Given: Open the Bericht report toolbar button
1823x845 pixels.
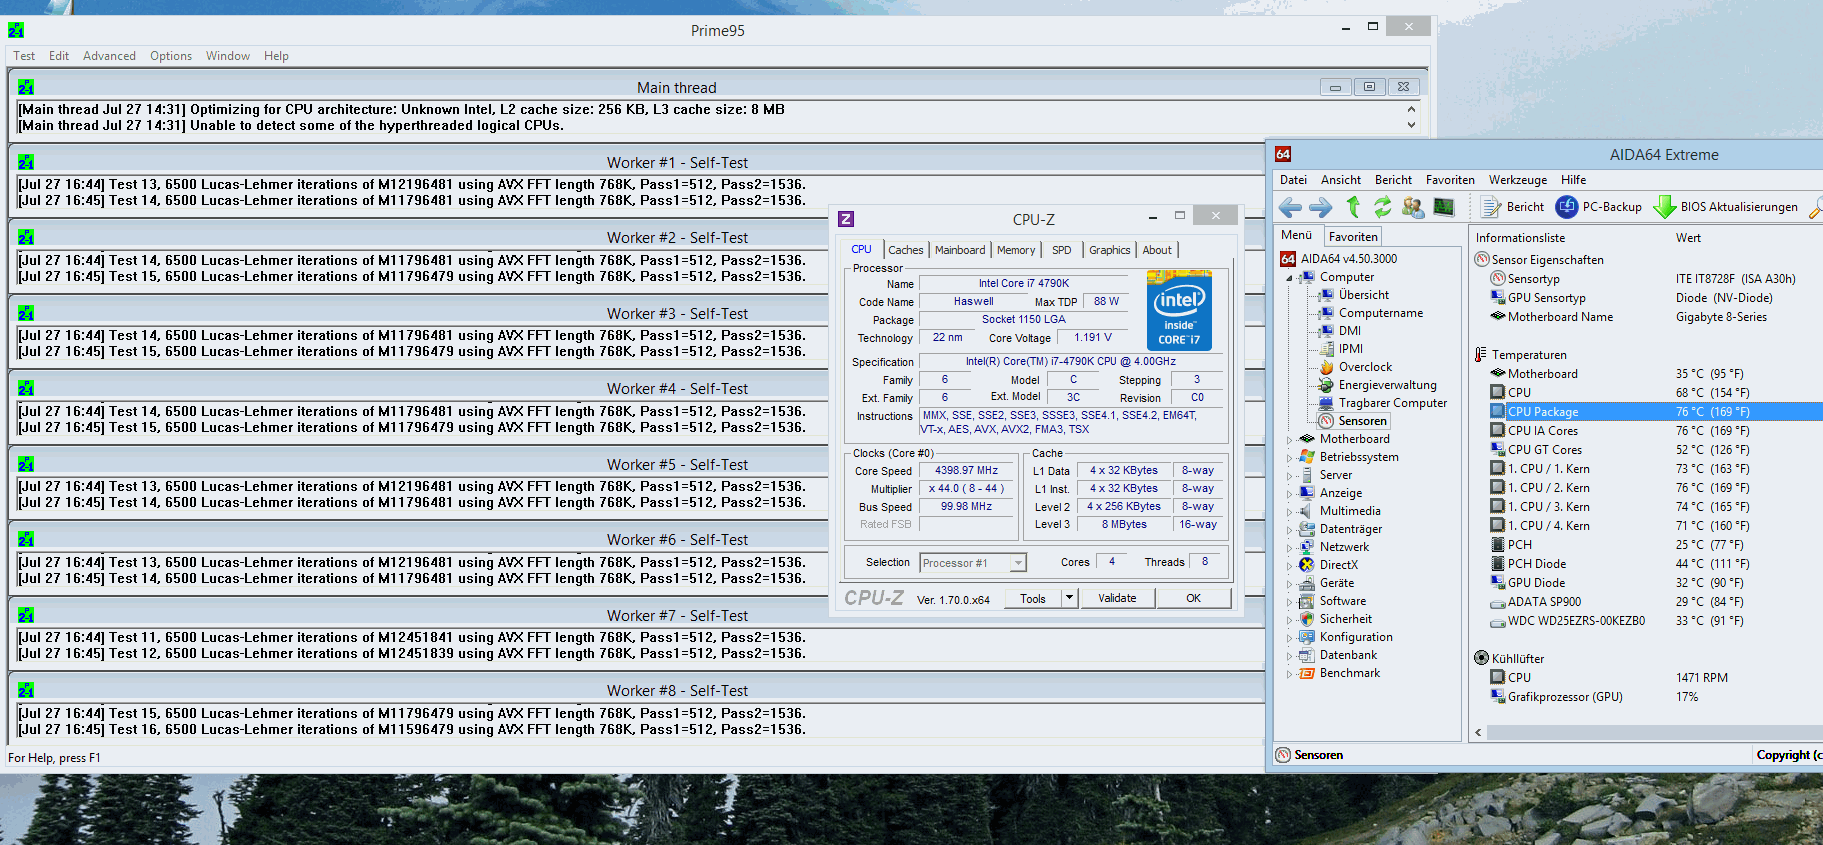Looking at the screenshot, I should (x=1512, y=207).
